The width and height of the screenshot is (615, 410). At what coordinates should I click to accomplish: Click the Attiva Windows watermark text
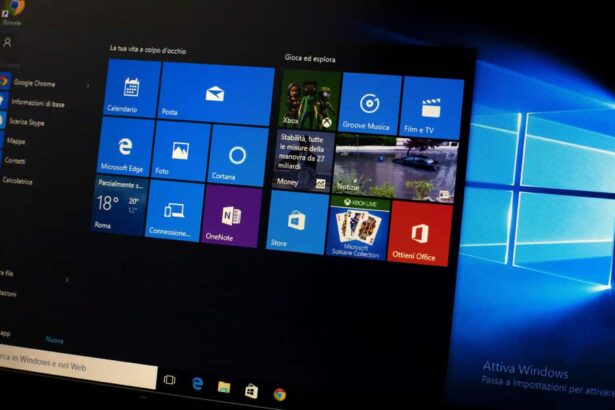[x=526, y=370]
